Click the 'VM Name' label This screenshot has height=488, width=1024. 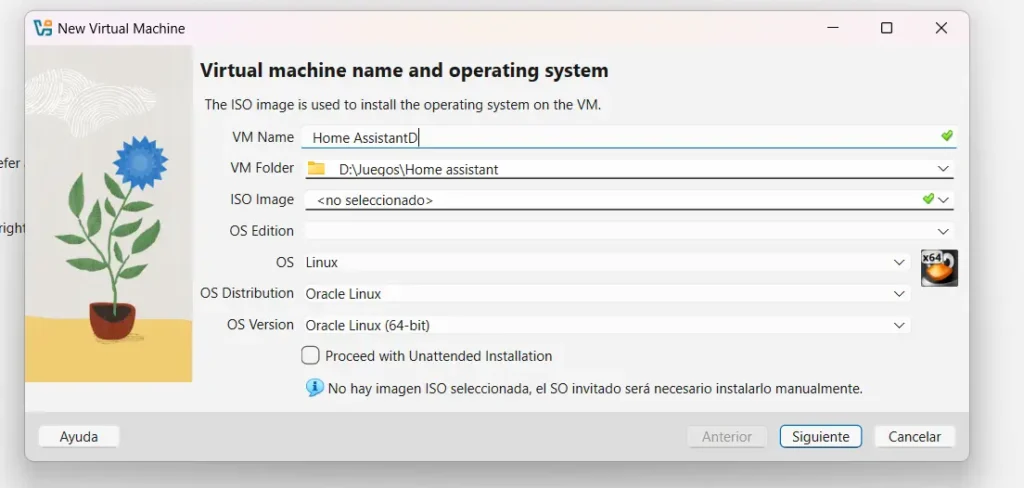(x=263, y=137)
